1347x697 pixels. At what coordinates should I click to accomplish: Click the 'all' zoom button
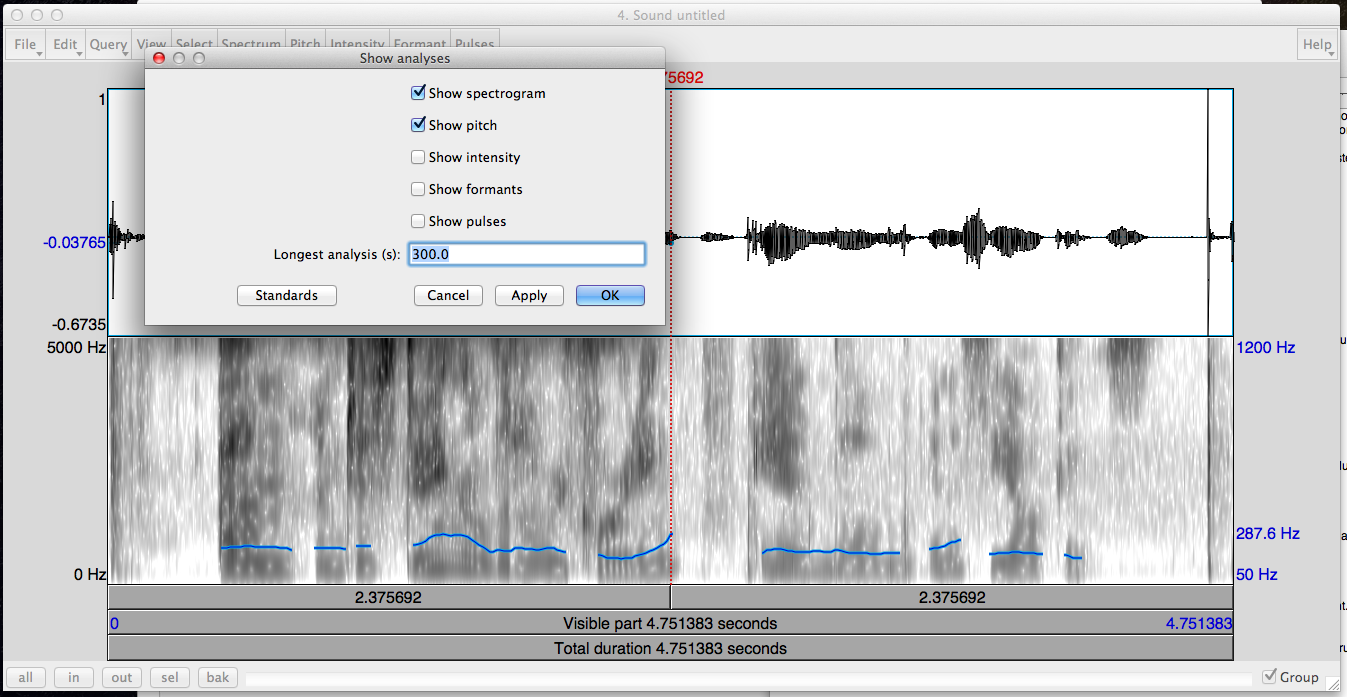pyautogui.click(x=26, y=677)
